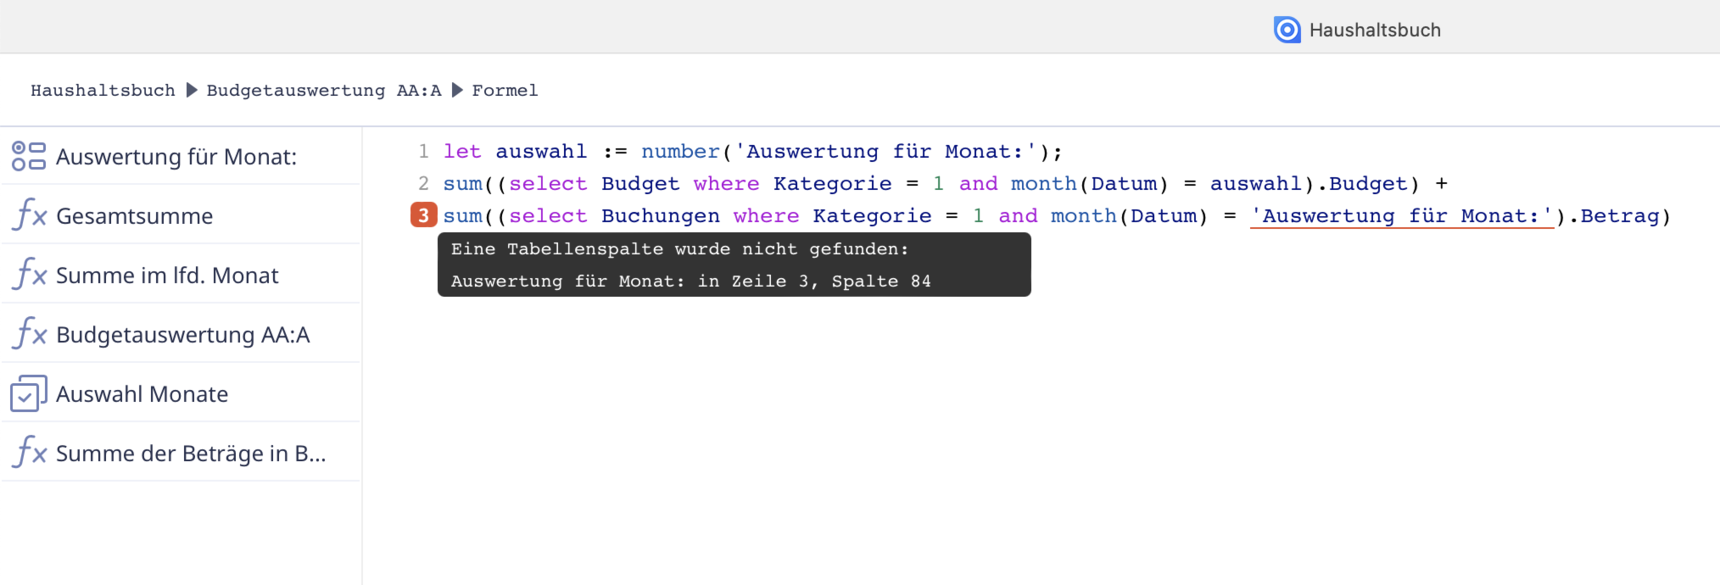
Task: Select the radio-list icon beside Auswertung für Monat
Action: click(29, 156)
